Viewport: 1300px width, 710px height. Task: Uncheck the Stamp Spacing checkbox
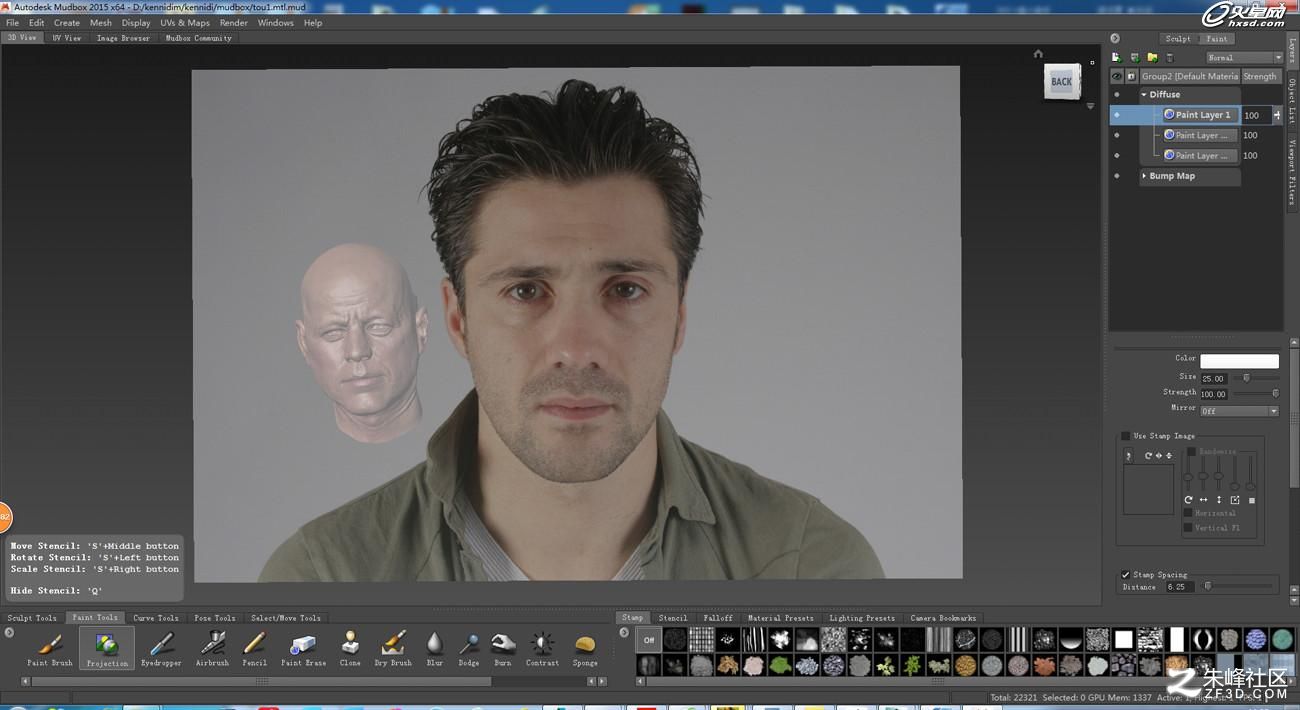pos(1126,575)
